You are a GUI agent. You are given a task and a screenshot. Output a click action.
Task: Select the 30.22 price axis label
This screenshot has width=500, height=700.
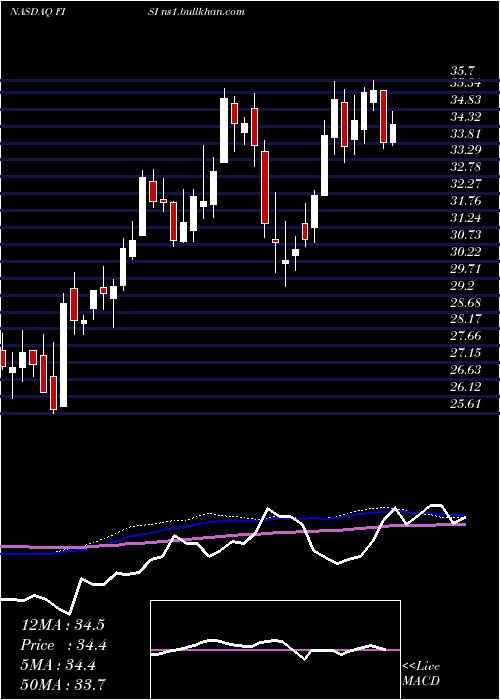(x=466, y=252)
